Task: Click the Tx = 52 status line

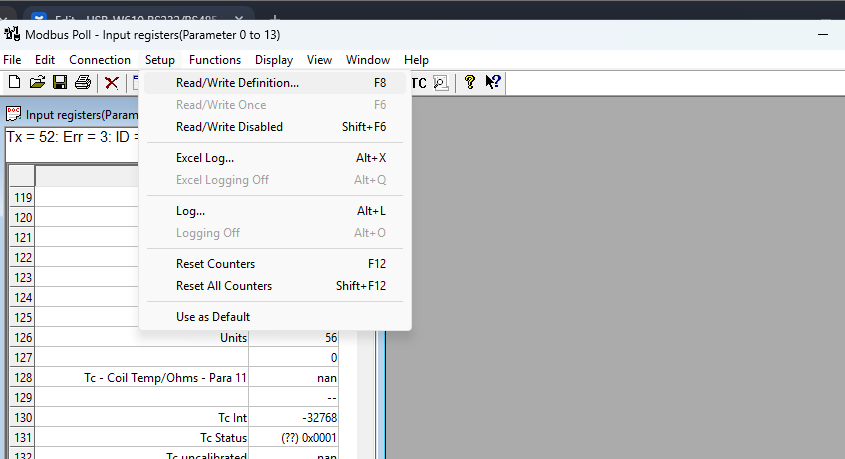Action: click(72, 137)
